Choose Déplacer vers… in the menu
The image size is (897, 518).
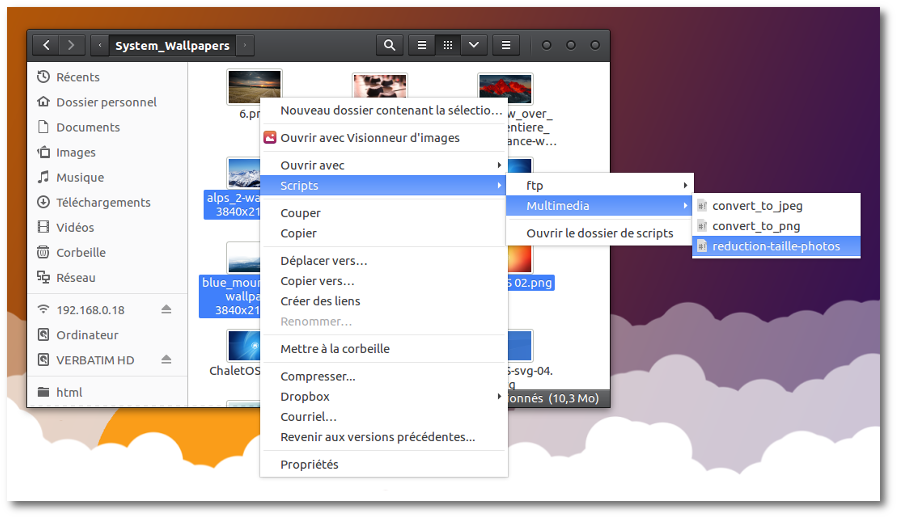coord(384,261)
